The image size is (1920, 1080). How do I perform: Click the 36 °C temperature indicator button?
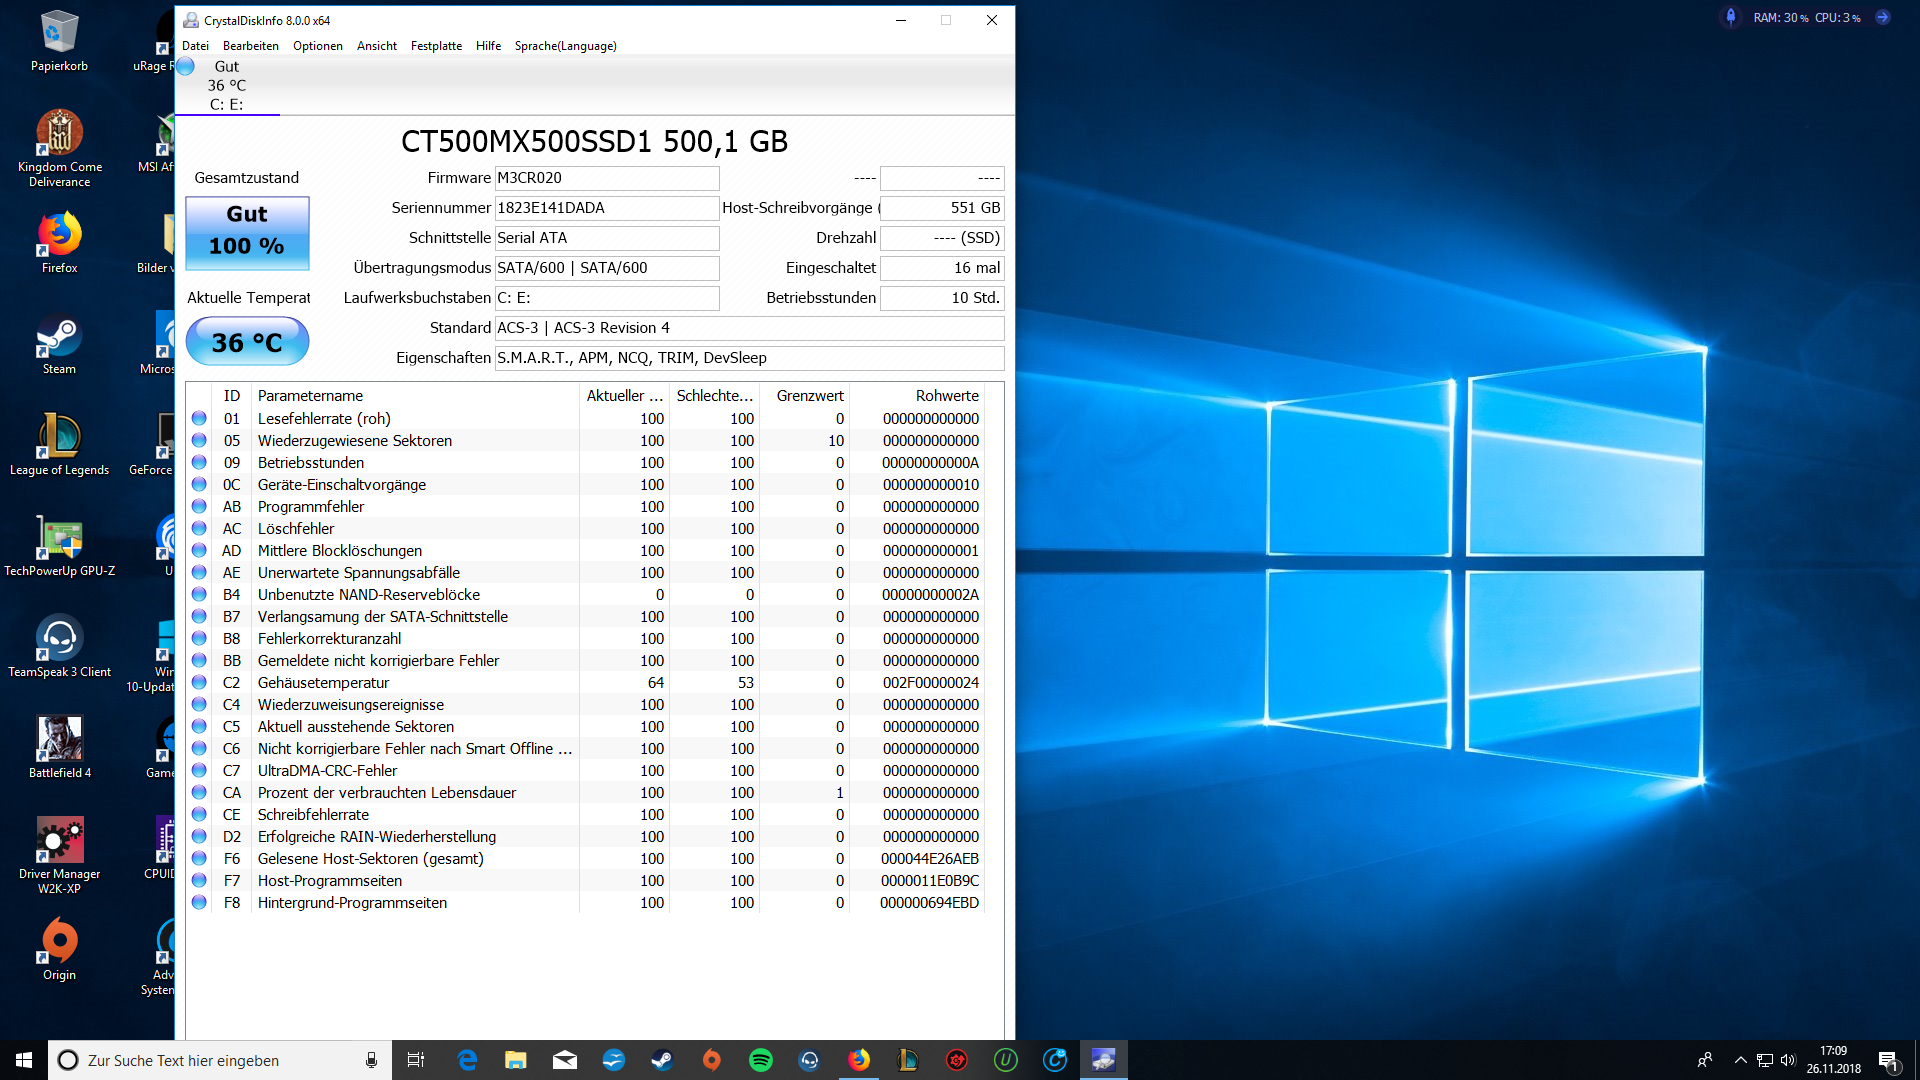[247, 342]
